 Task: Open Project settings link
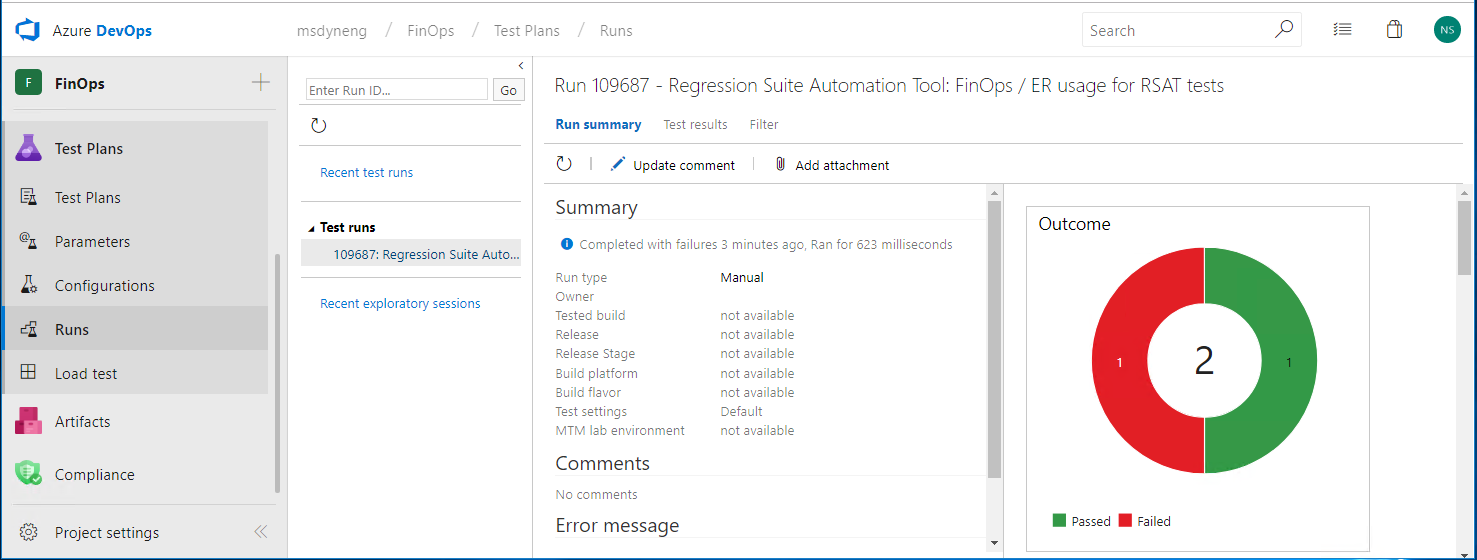tap(107, 532)
